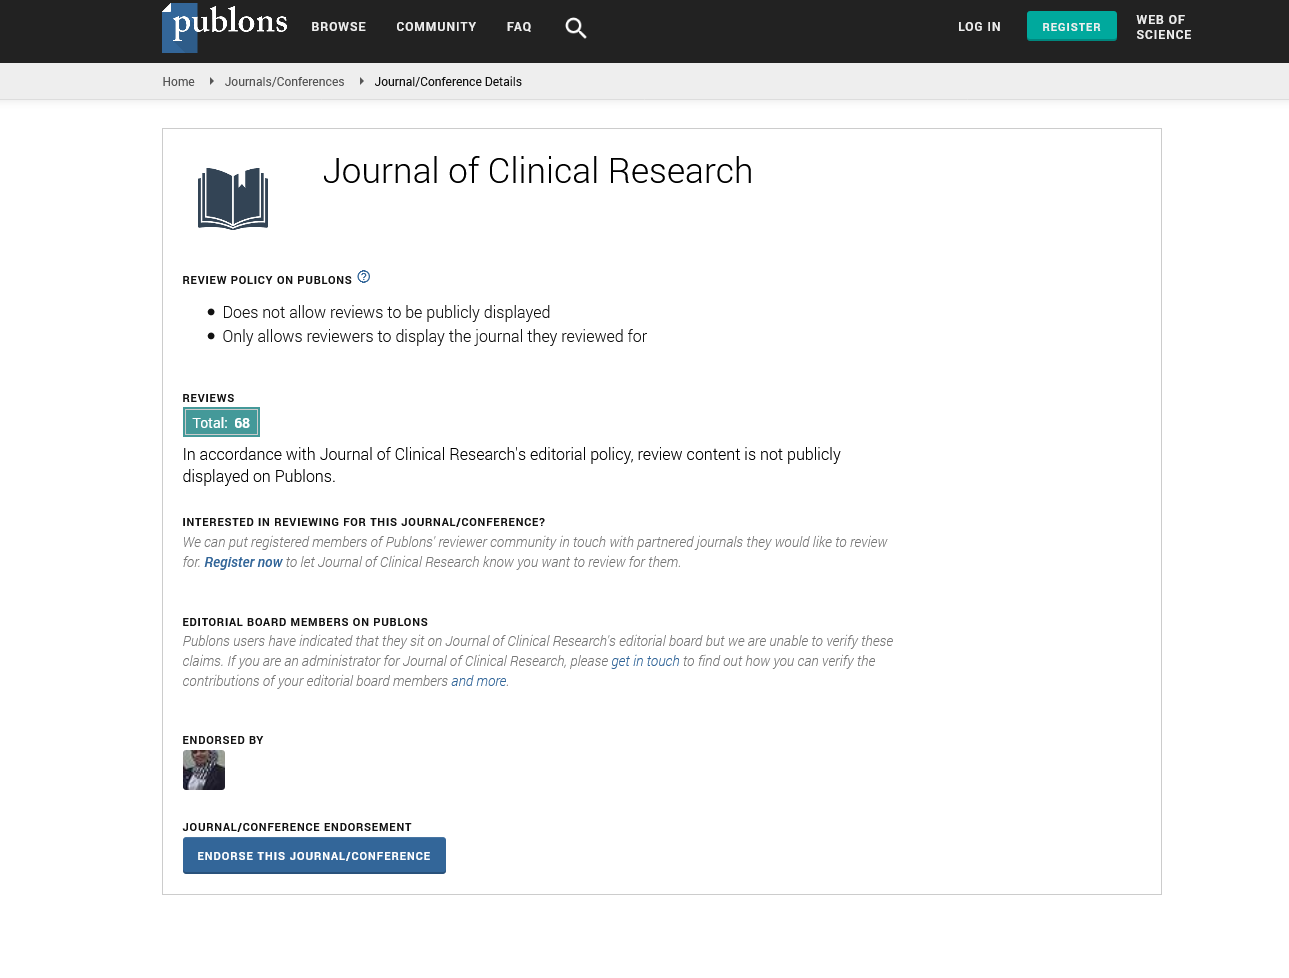1289x978 pixels.
Task: Follow the Register now link
Action: pos(243,562)
